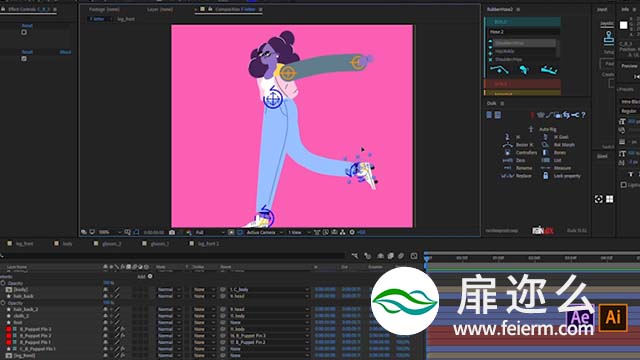
Task: Toggle visibility of R_Puppet Pin 1 layer
Action: pyautogui.click(x=105, y=342)
